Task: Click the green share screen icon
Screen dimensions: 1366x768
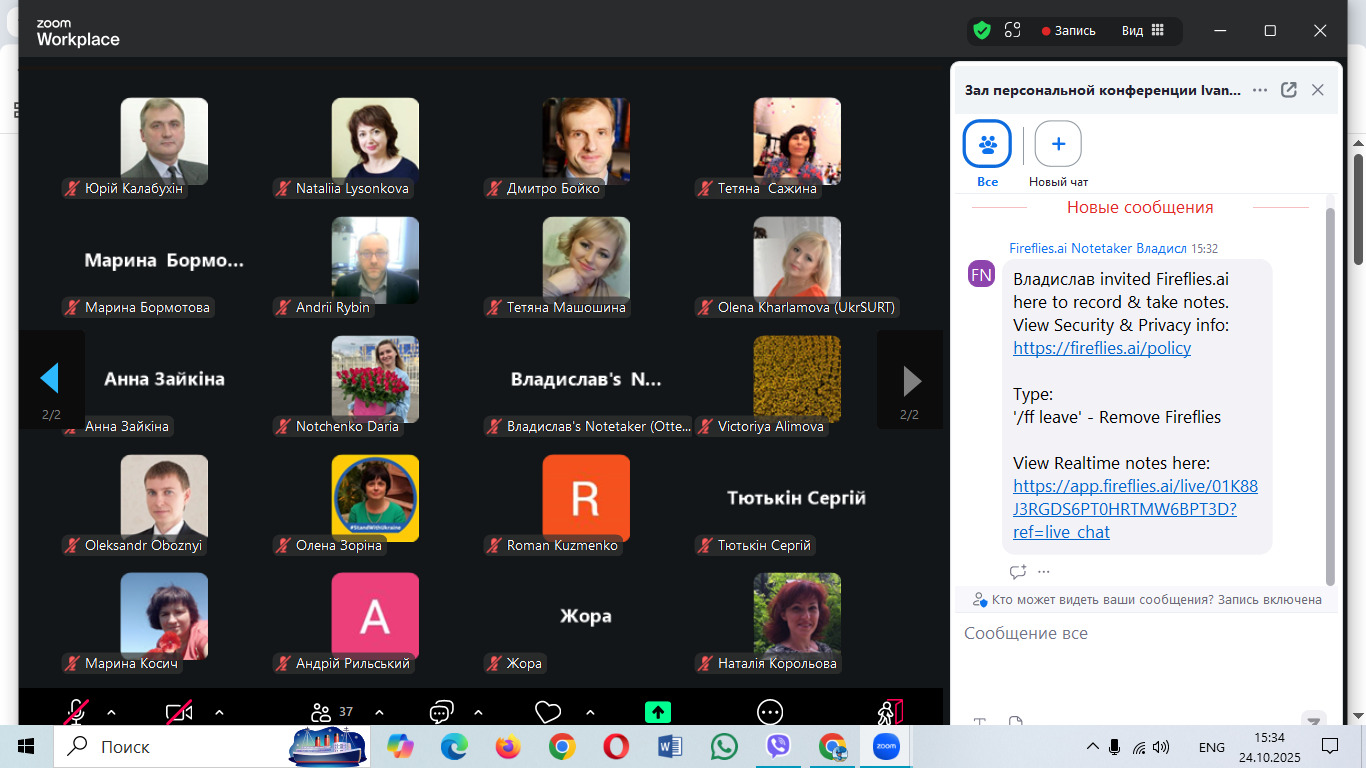Action: [x=657, y=712]
